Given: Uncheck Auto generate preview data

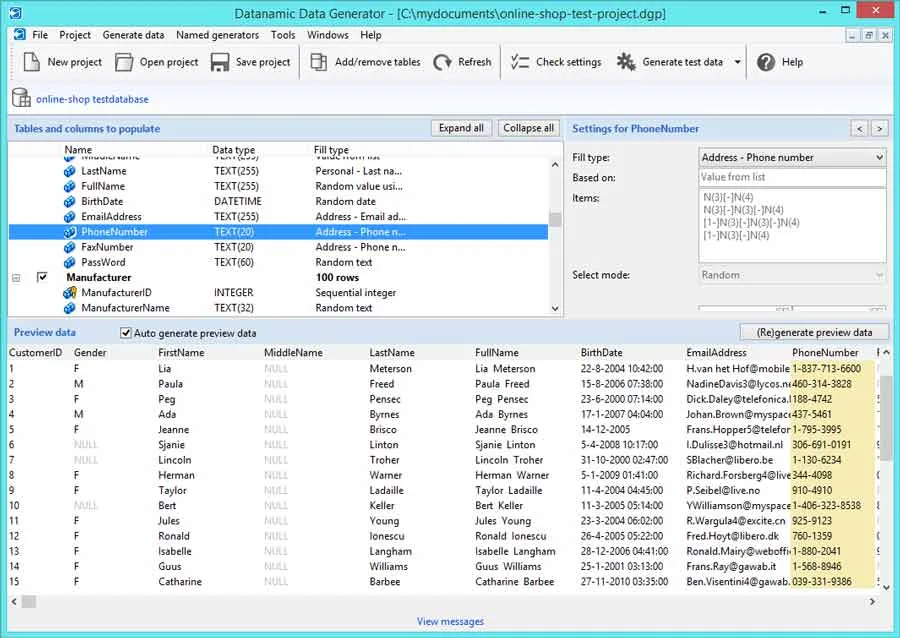Looking at the screenshot, I should [125, 333].
